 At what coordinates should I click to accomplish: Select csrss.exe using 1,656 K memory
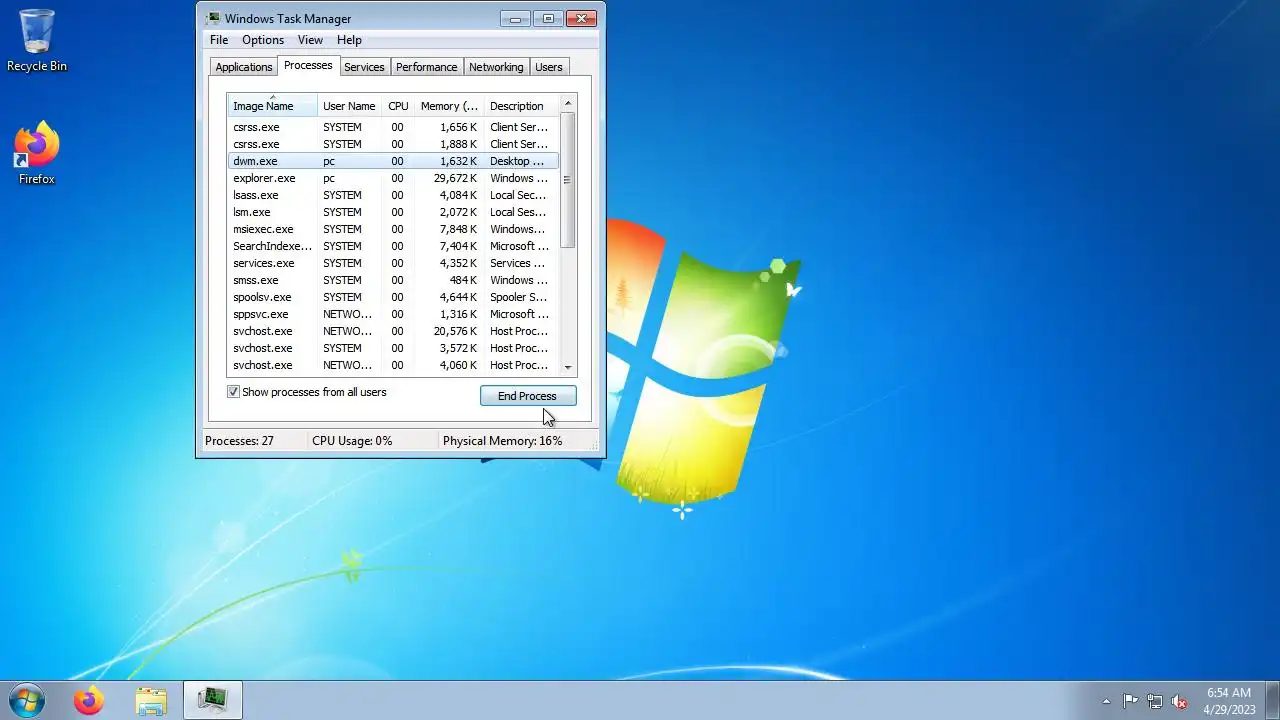(x=393, y=127)
